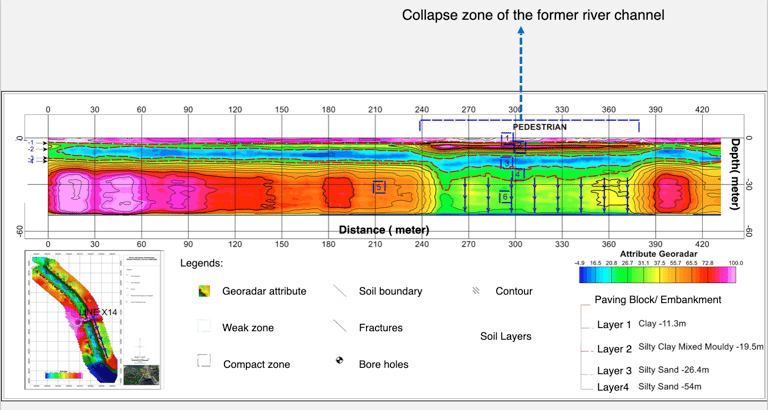Click 'Silty Clay Mixed Mouldy -19.5m' description

coord(700,347)
